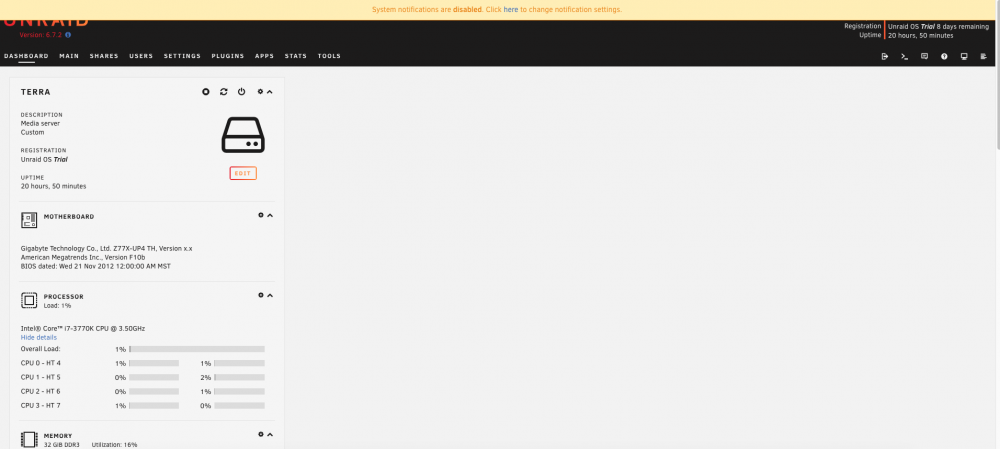Click the Motherboard section icon
Viewport: 1000px width, 449px height.
click(29, 220)
